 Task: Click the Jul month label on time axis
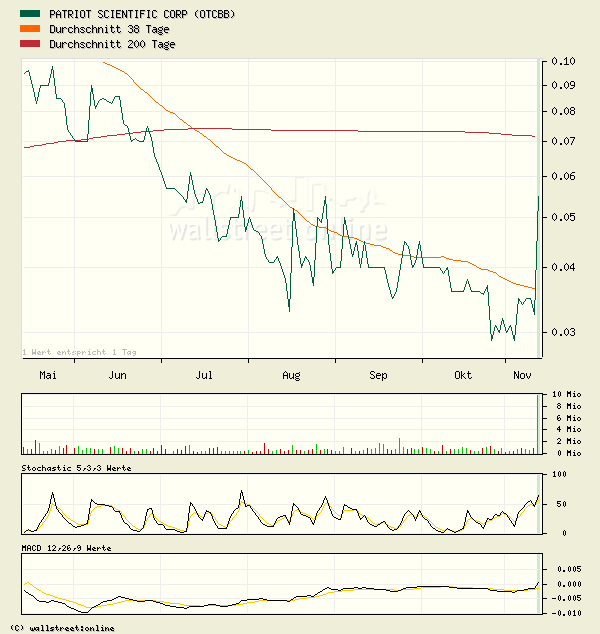204,375
